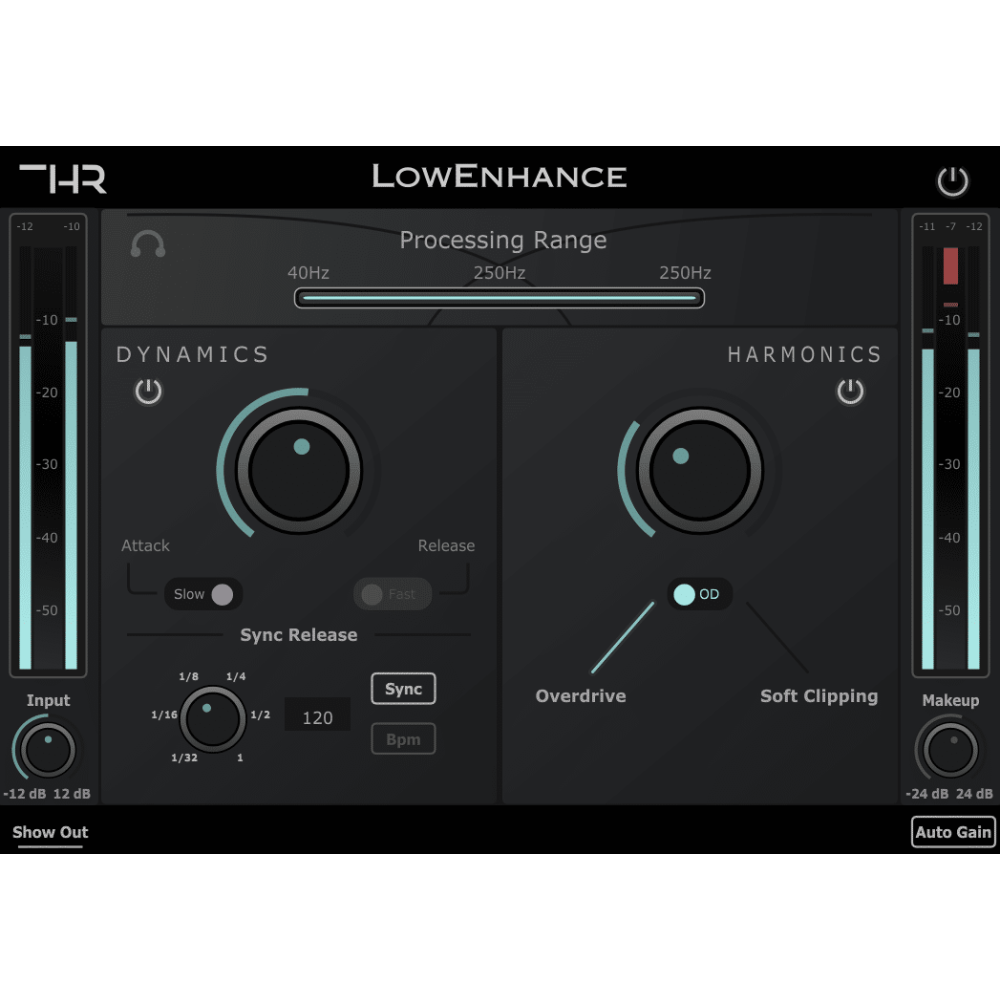The image size is (1000, 1000).
Task: Click the Processing Range slider bar
Action: (x=499, y=298)
